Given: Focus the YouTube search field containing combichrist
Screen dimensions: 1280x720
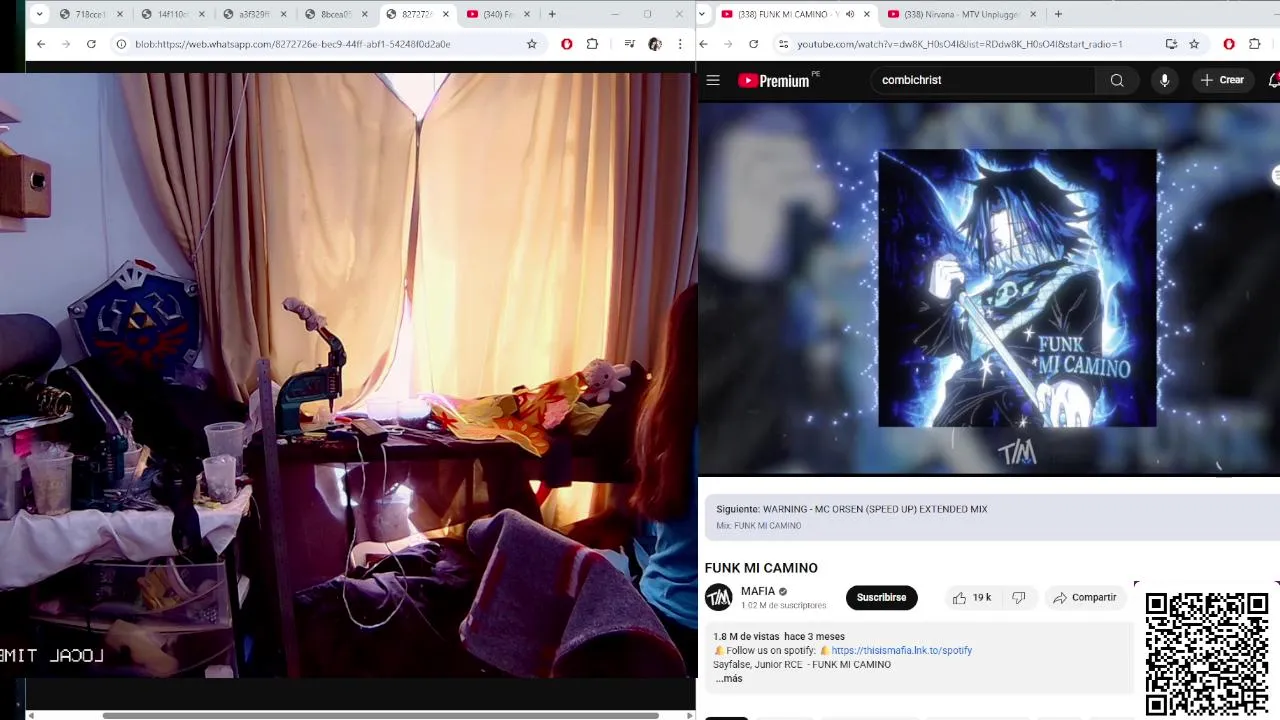Looking at the screenshot, I should (985, 80).
